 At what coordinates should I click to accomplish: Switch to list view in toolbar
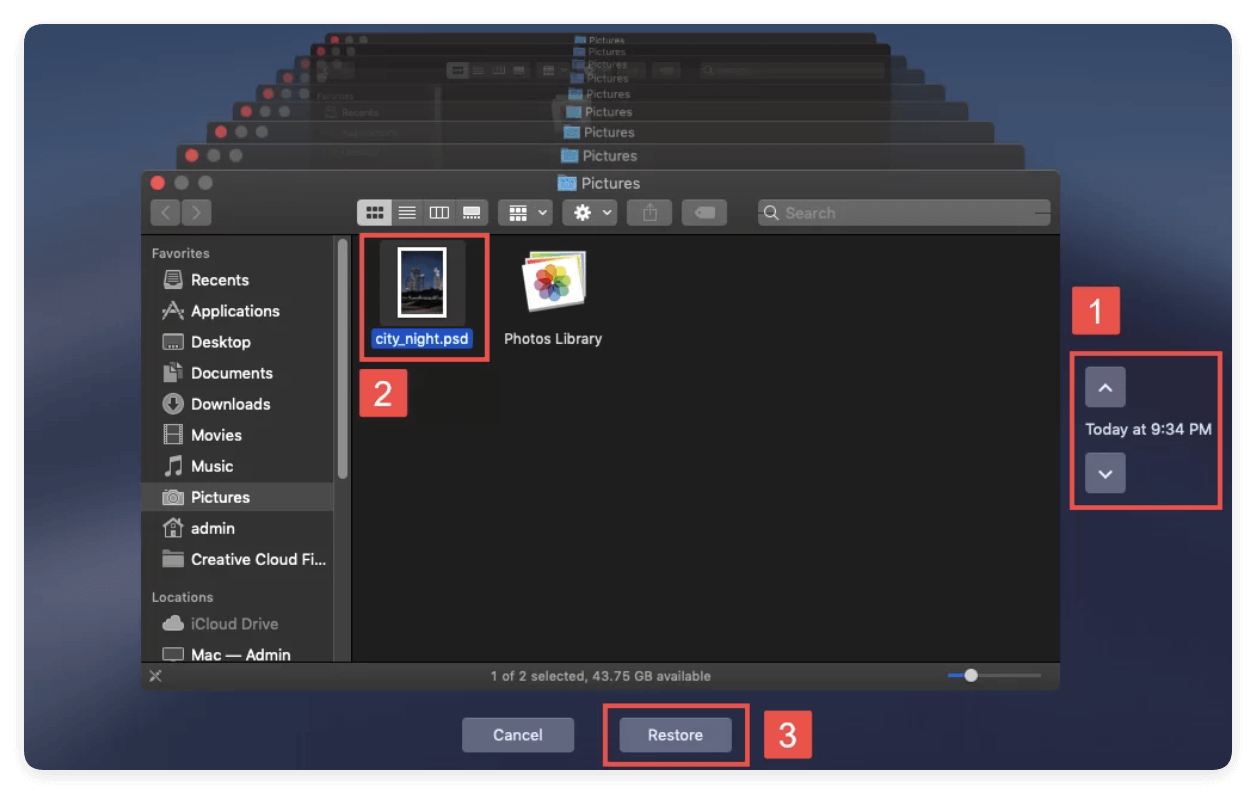(407, 212)
